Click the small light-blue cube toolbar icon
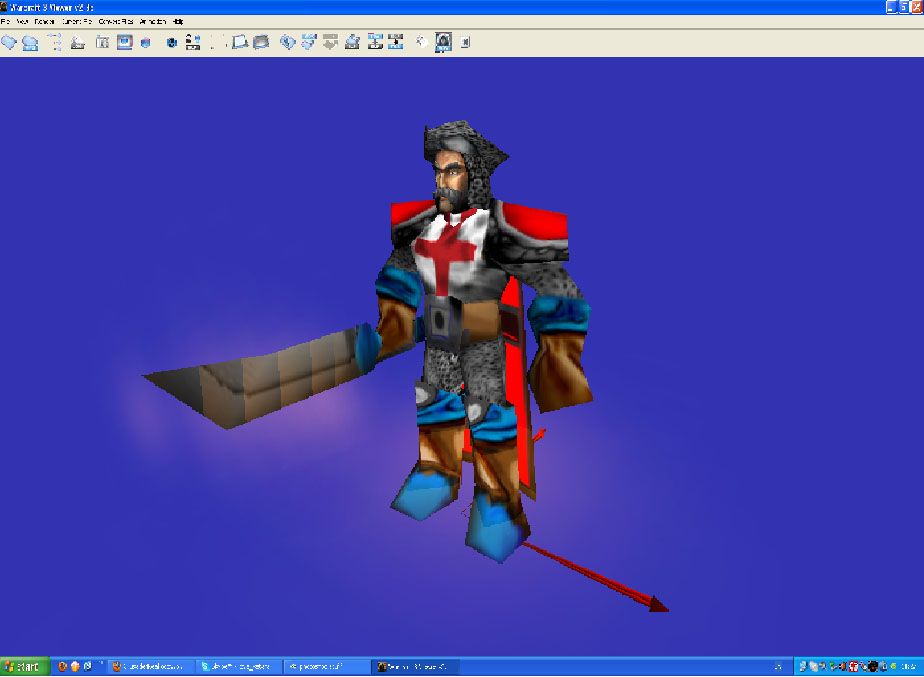 pyautogui.click(x=146, y=42)
